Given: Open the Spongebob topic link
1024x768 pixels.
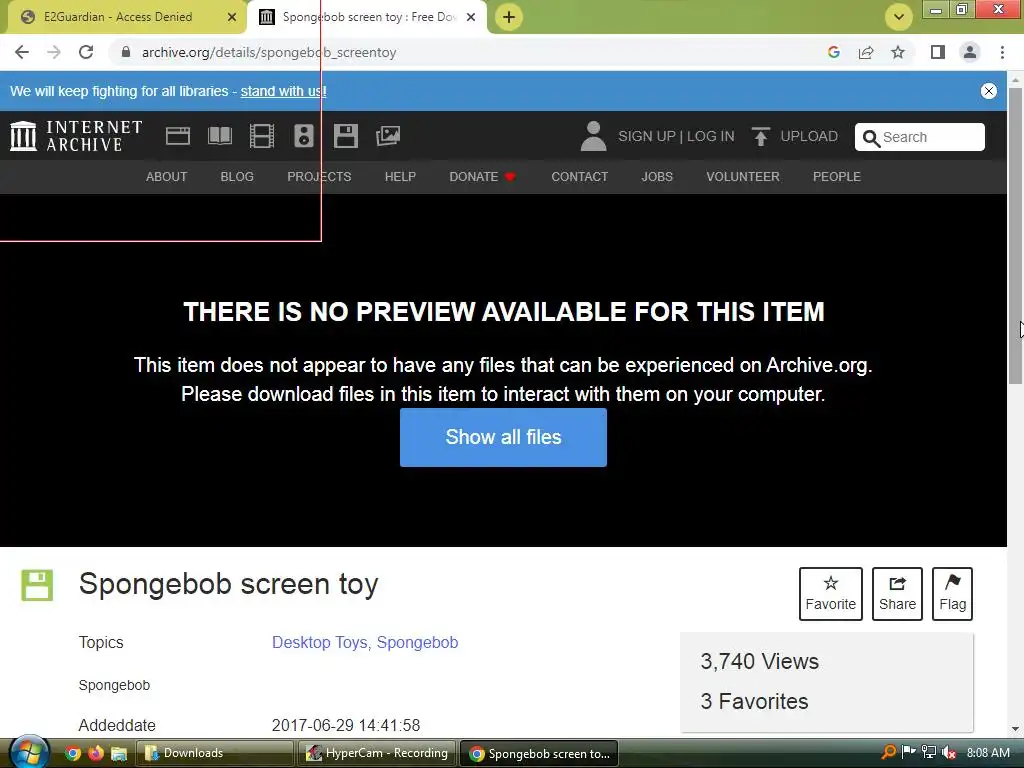Looking at the screenshot, I should pyautogui.click(x=417, y=642).
